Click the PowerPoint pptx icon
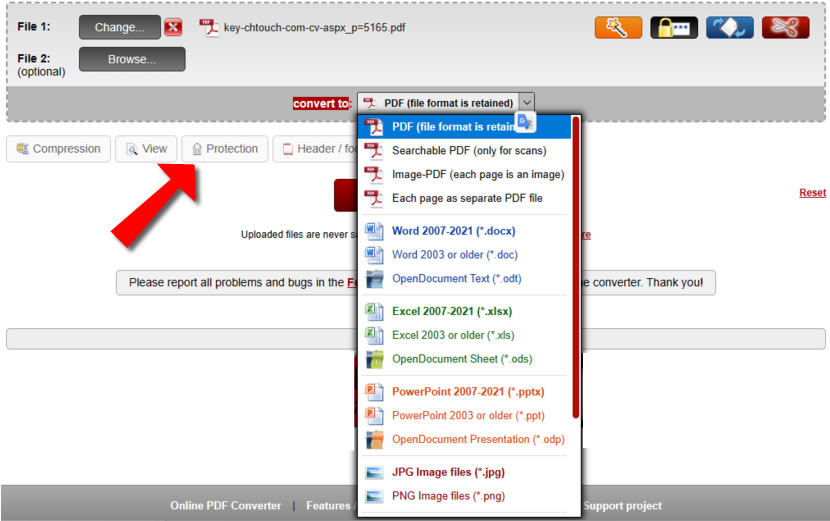 374,392
